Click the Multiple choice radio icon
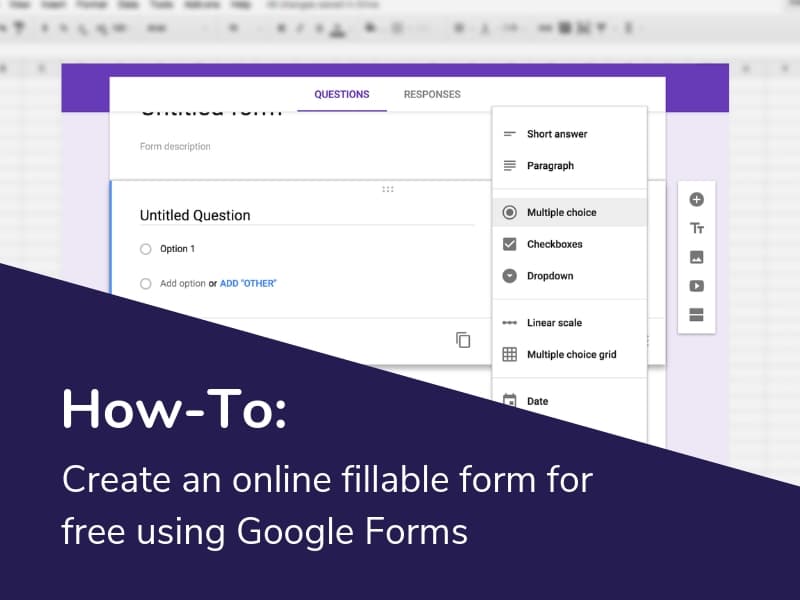Image resolution: width=800 pixels, height=600 pixels. coord(510,212)
